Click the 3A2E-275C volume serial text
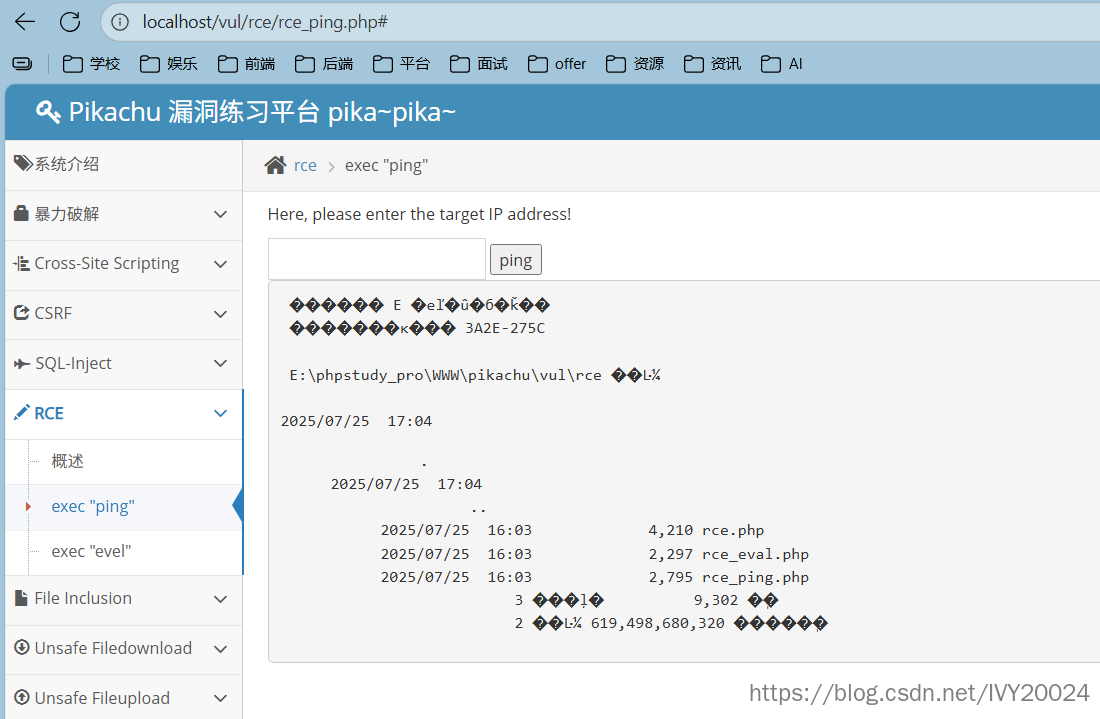 point(505,328)
